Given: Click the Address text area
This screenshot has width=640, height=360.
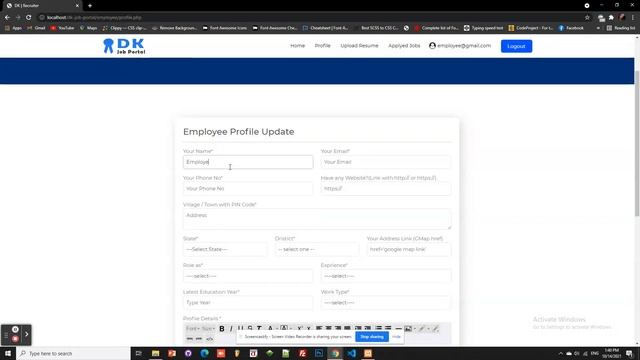Looking at the screenshot, I should (317, 219).
